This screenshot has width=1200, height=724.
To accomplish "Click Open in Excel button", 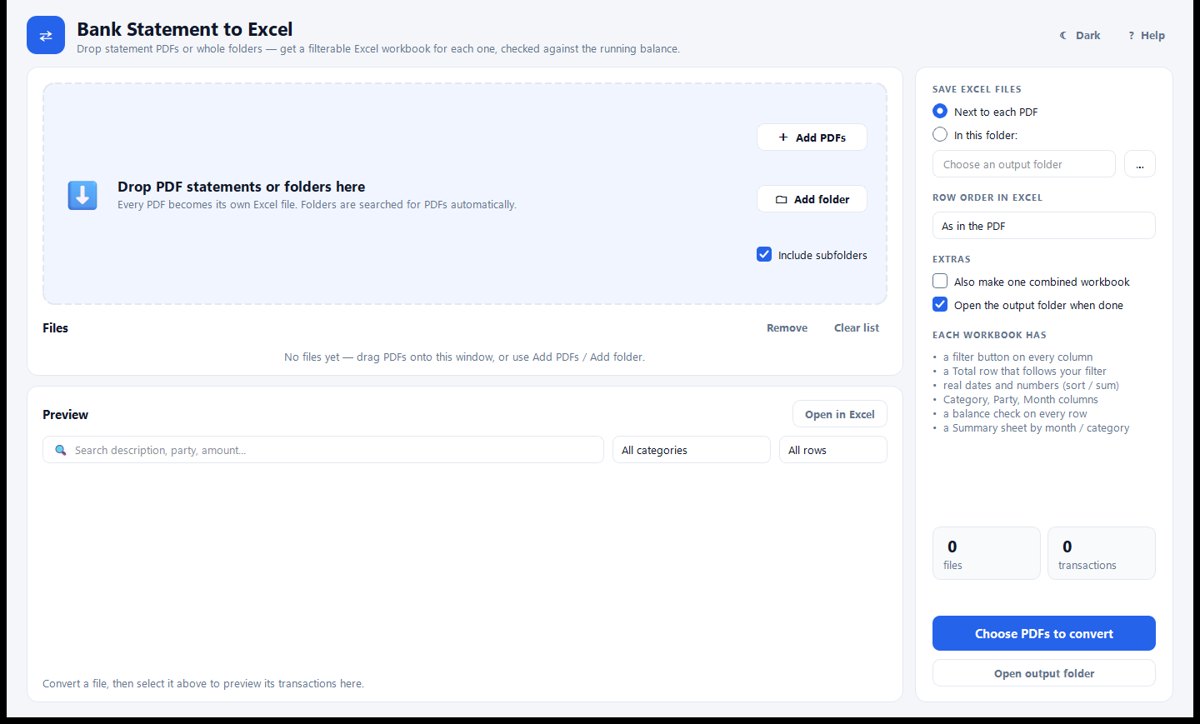I will pos(840,414).
